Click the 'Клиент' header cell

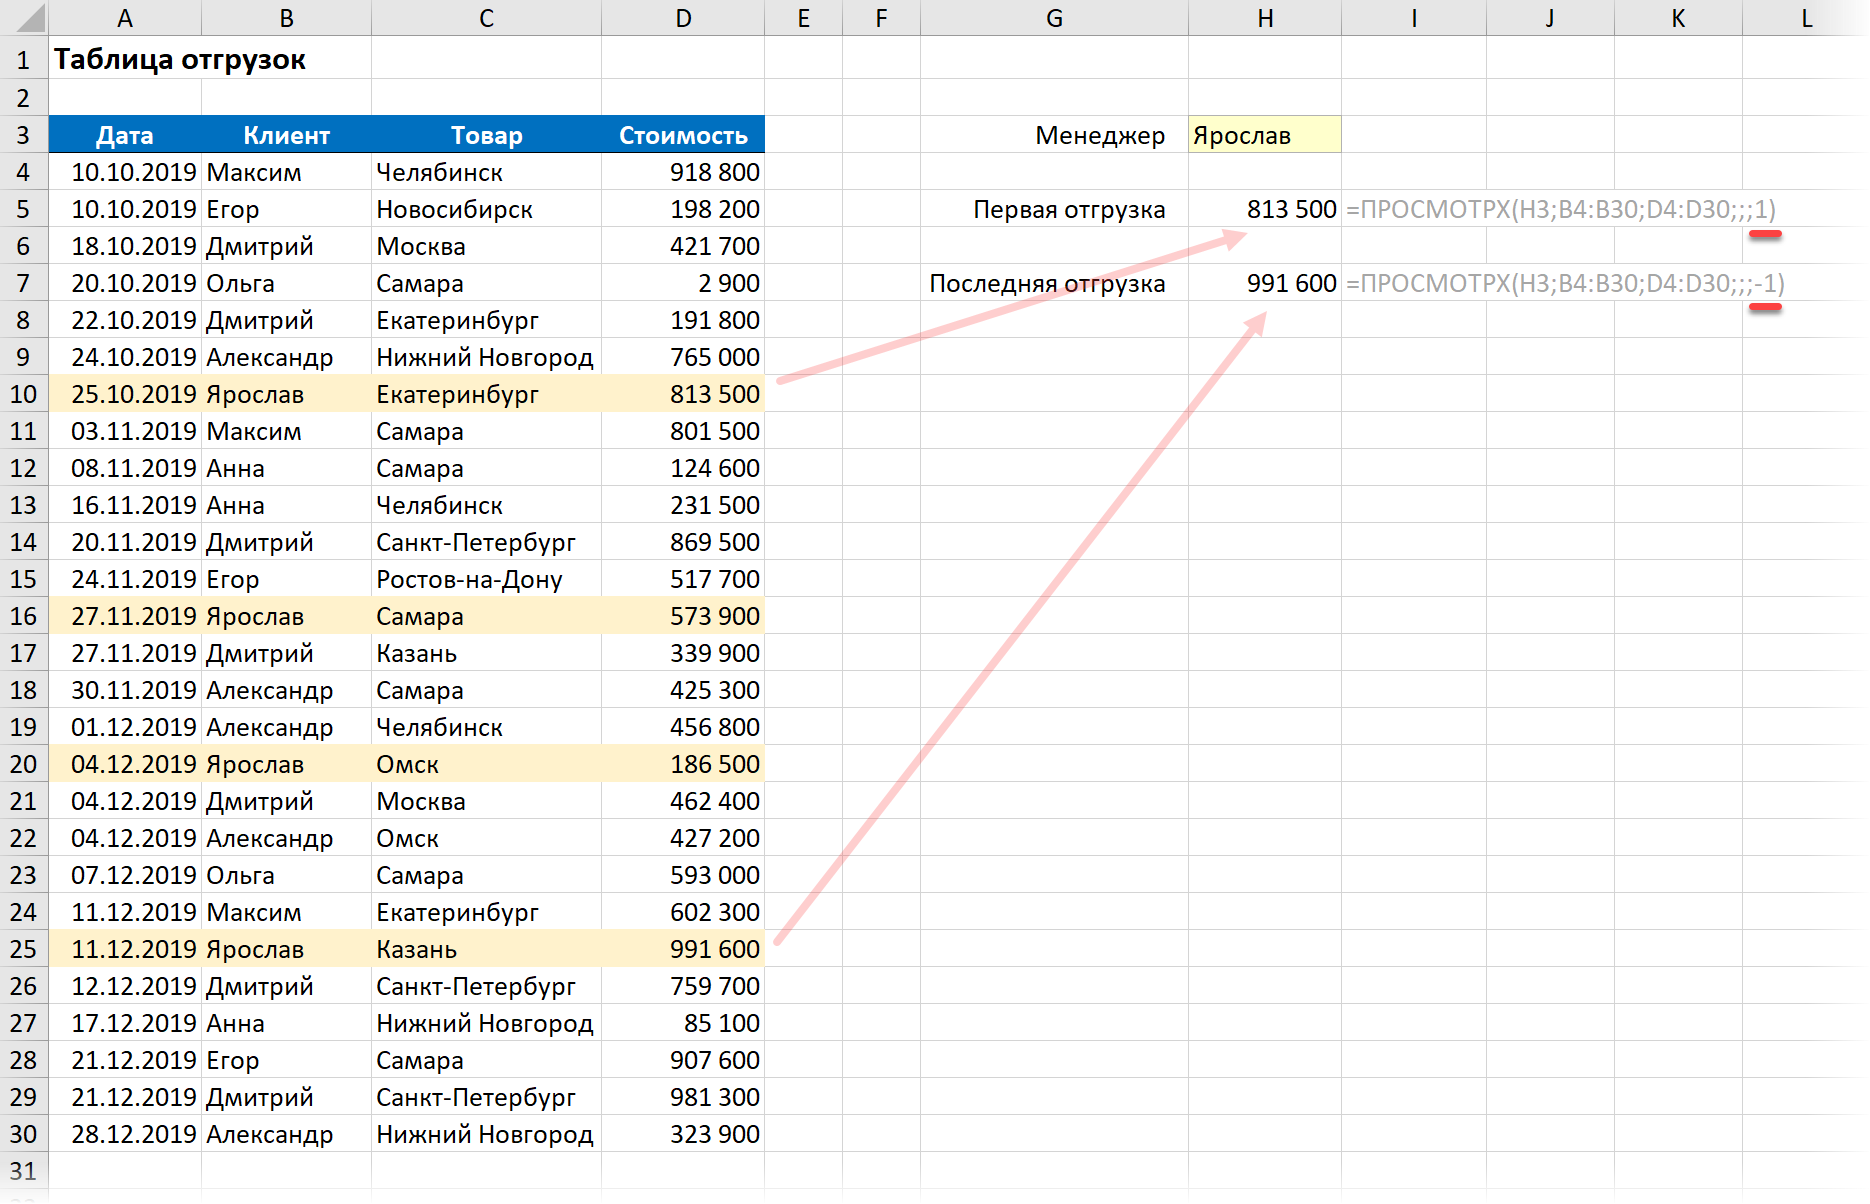(286, 135)
